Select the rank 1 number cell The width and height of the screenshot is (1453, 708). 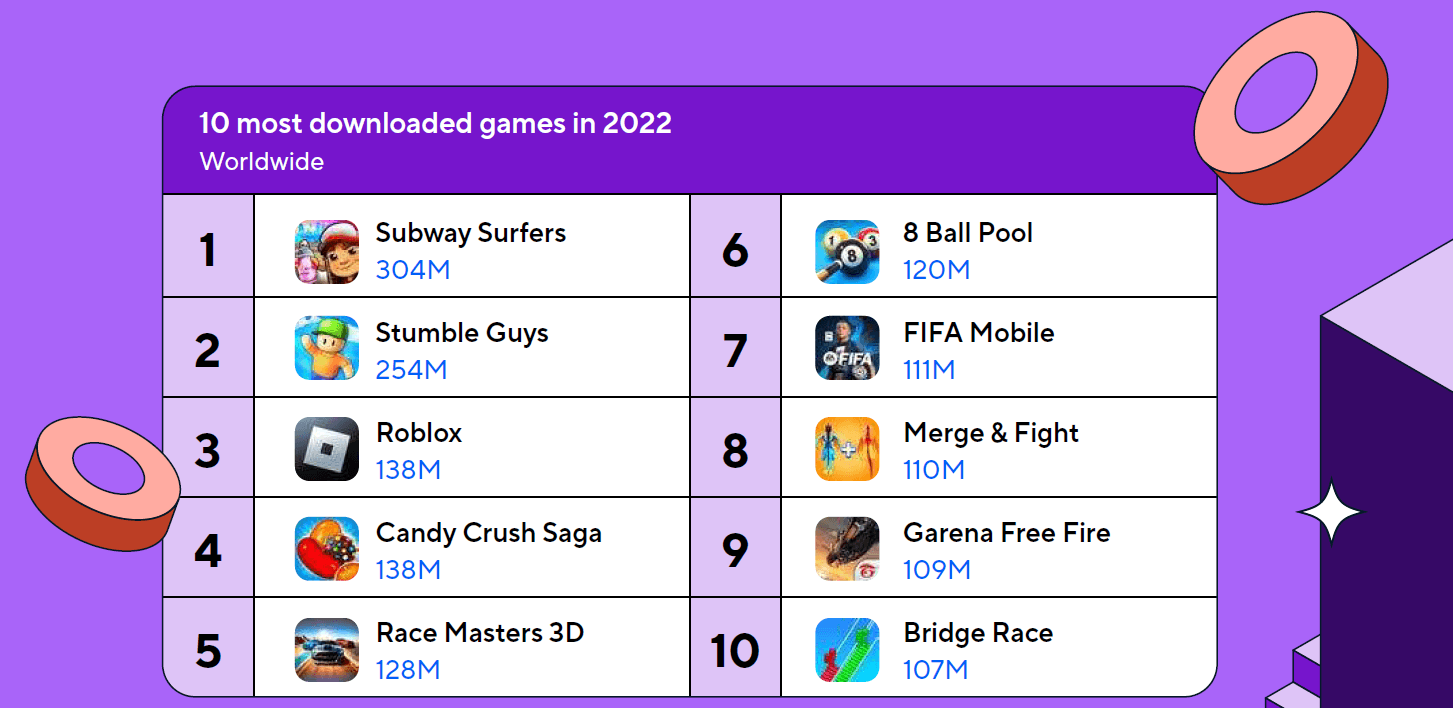pos(208,246)
